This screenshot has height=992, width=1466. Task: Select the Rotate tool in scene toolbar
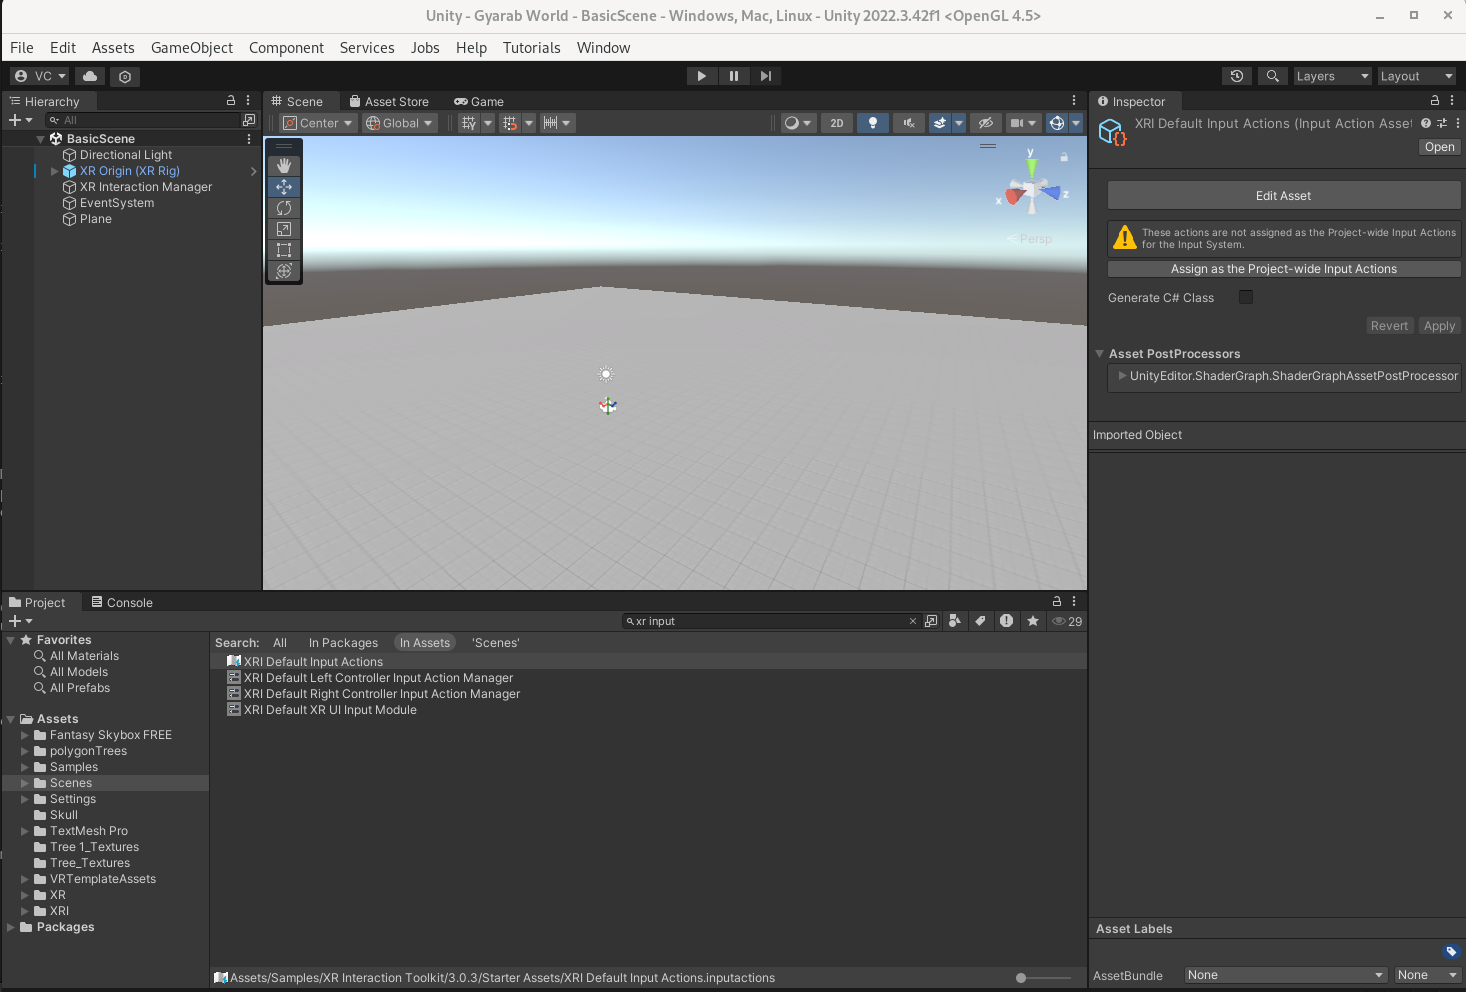click(284, 208)
